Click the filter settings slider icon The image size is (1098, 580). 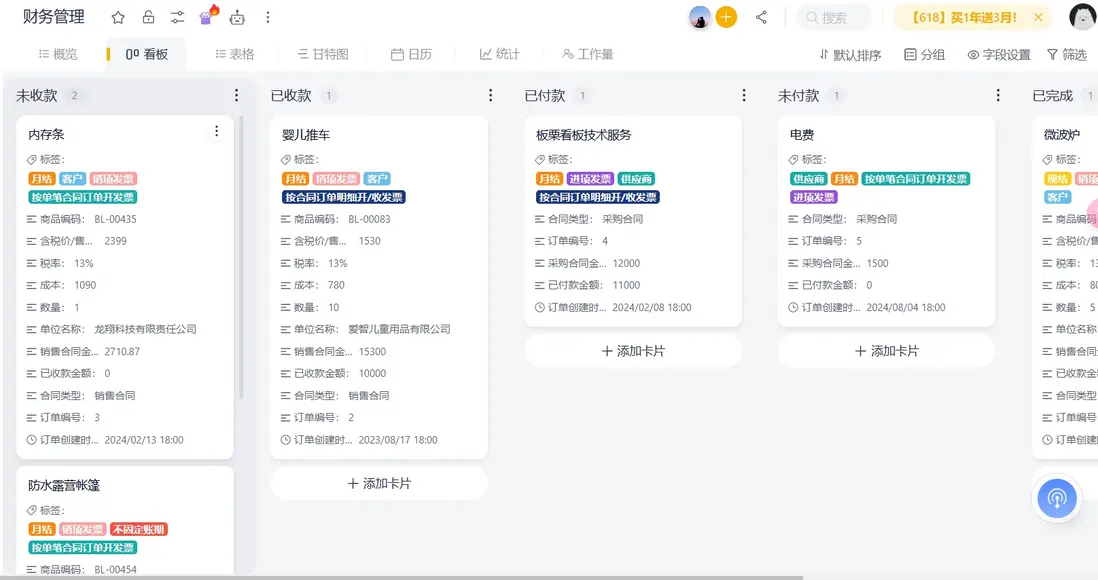tap(178, 17)
